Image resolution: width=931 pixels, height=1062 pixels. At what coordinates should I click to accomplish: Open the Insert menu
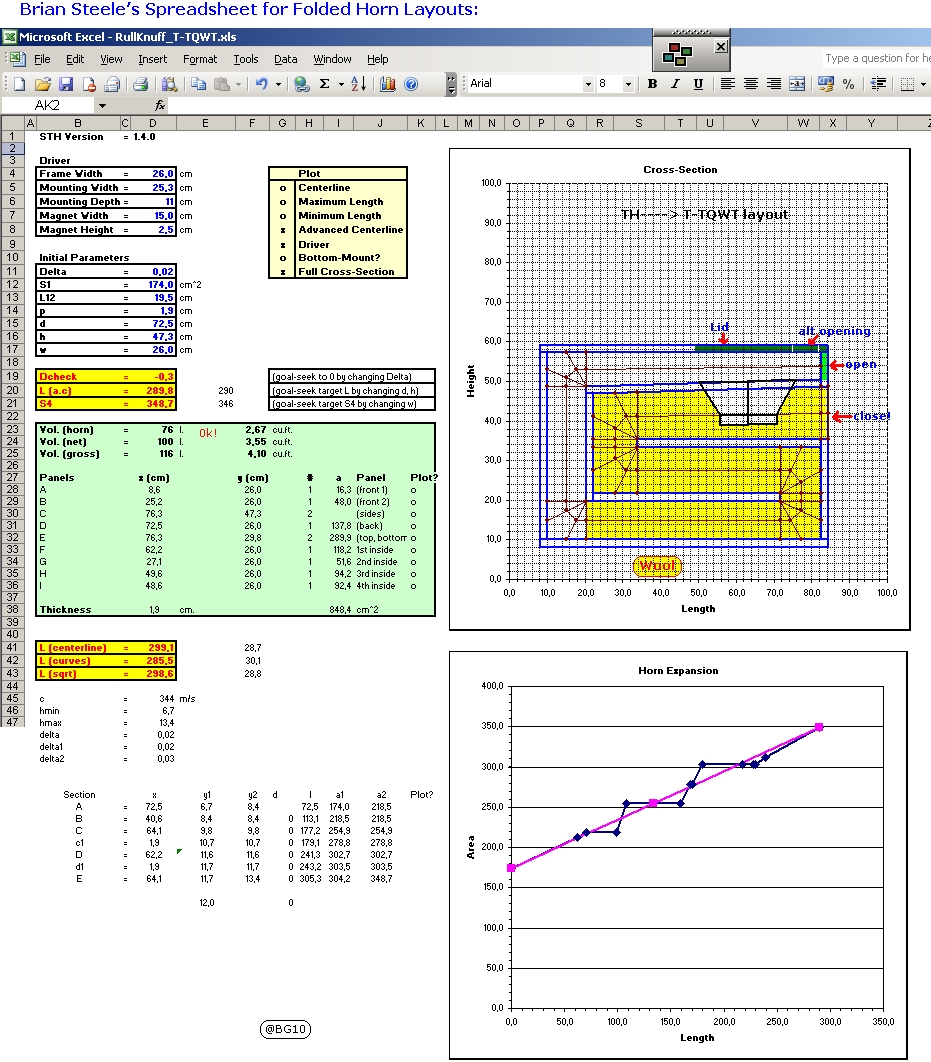pos(152,59)
